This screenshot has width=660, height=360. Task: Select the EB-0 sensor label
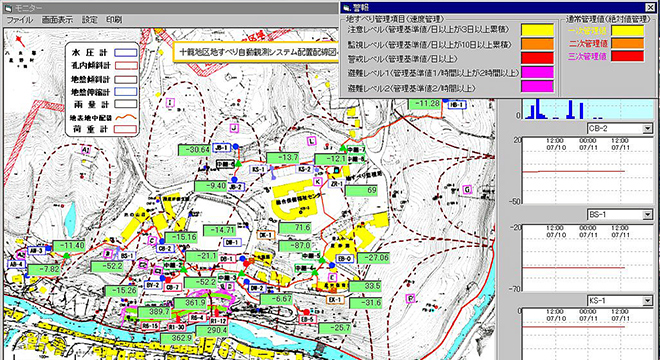click(344, 259)
